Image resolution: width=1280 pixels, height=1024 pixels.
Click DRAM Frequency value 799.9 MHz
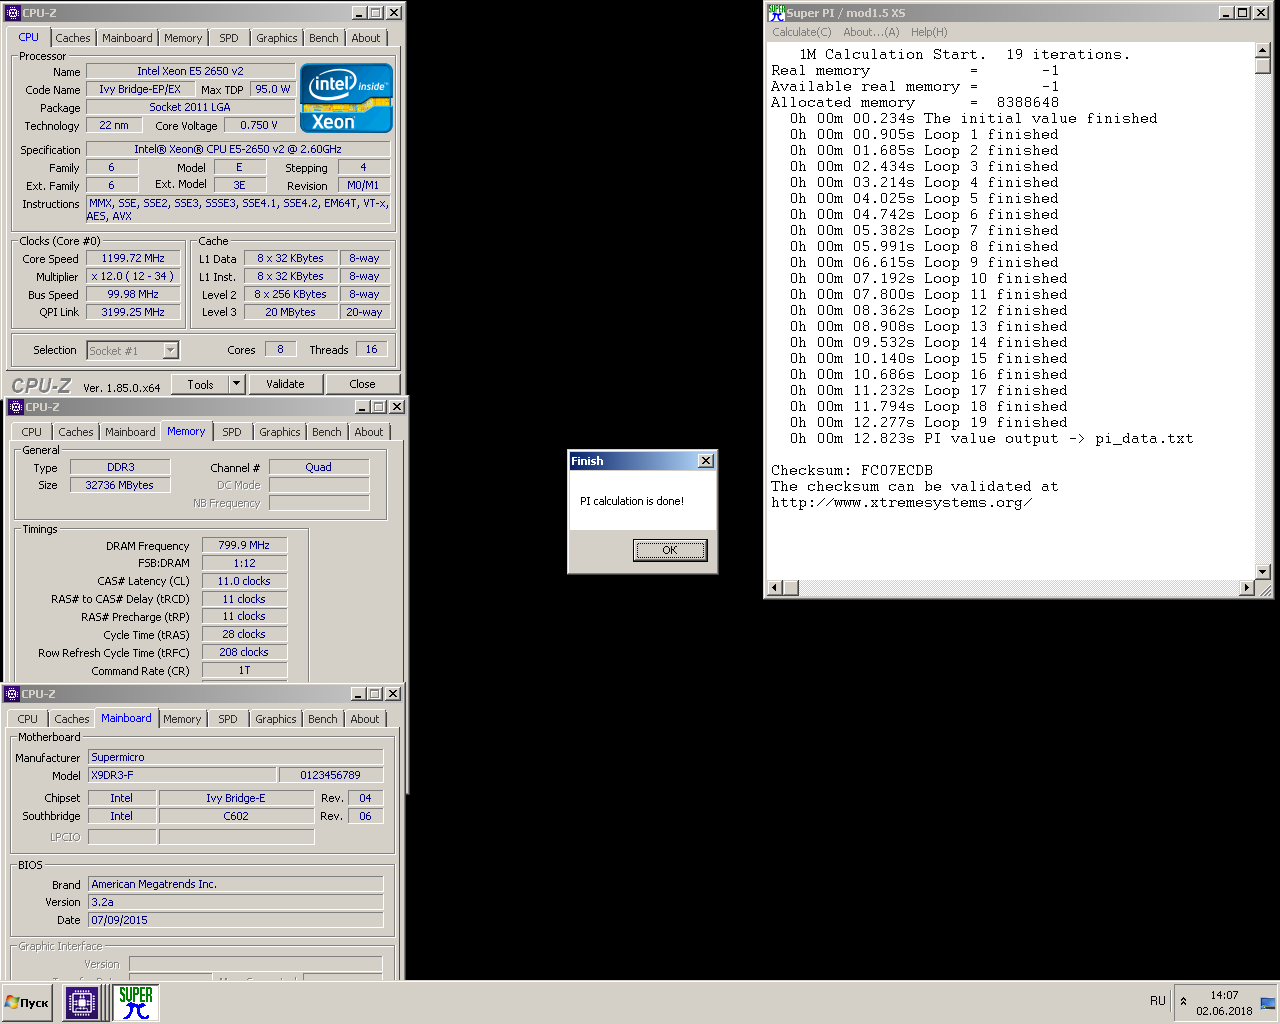coord(244,545)
